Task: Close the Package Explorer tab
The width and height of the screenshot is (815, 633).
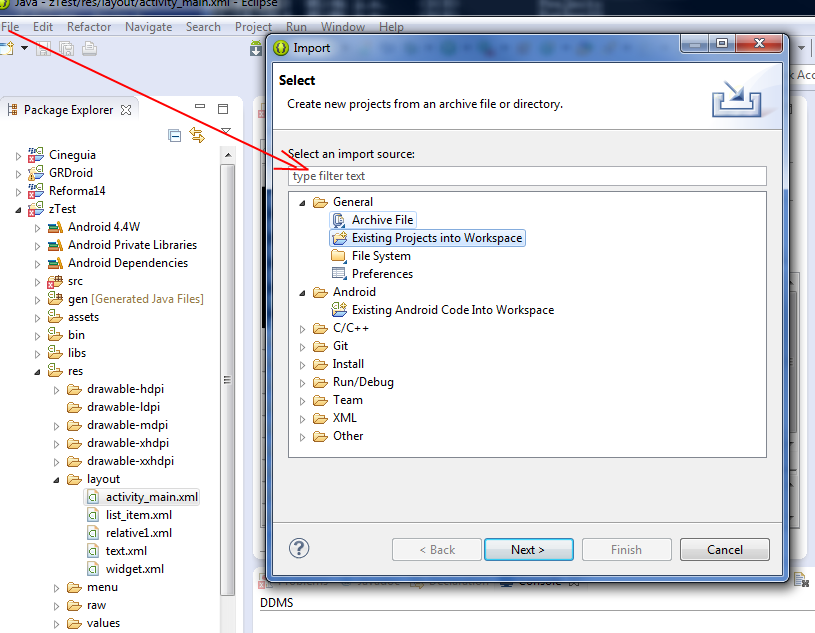Action: tap(125, 110)
